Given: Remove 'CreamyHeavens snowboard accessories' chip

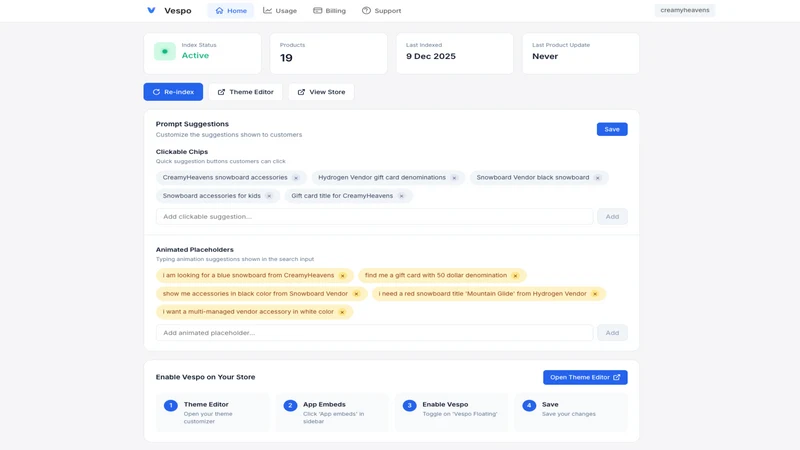Looking at the screenshot, I should pos(296,178).
